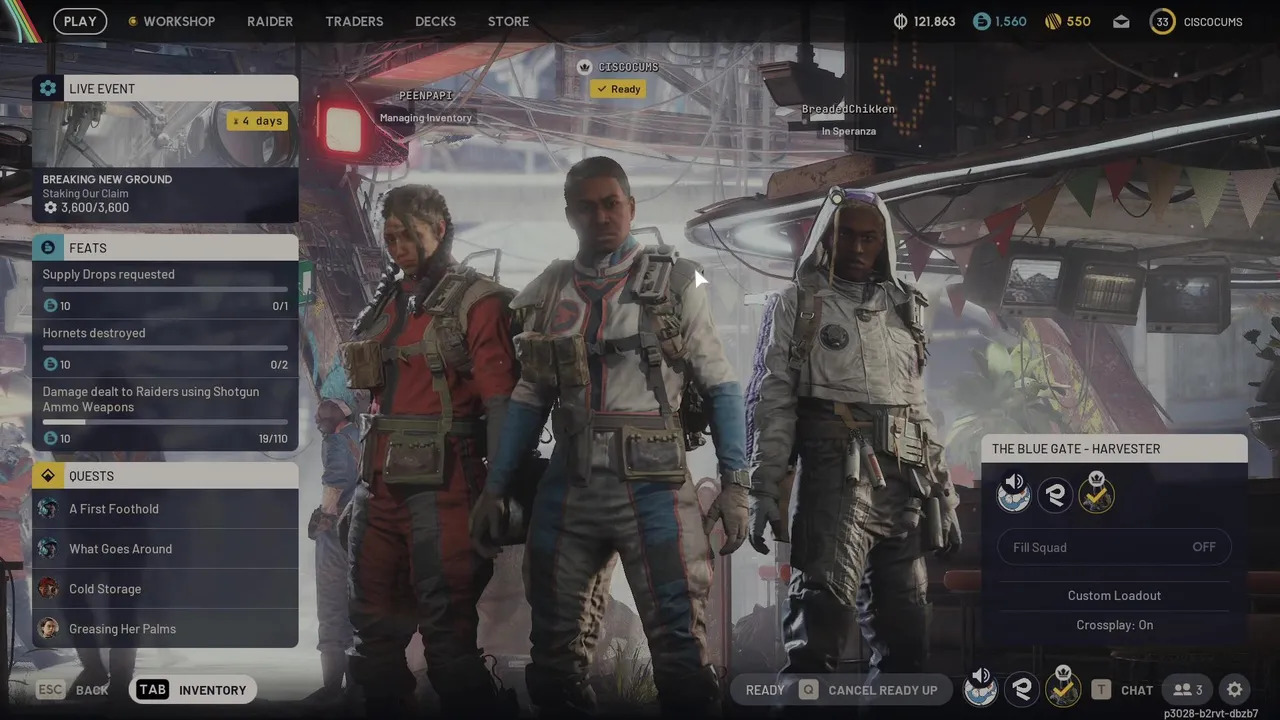The height and width of the screenshot is (720, 1280).
Task: Open Inventory via TAB button
Action: 193,690
